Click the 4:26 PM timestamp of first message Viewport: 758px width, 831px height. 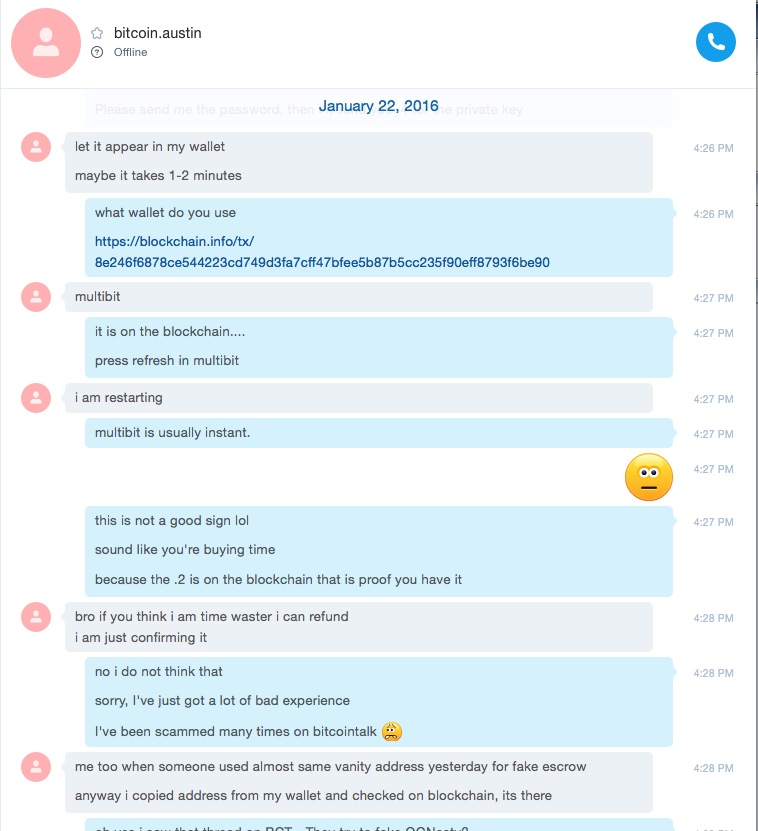(713, 148)
